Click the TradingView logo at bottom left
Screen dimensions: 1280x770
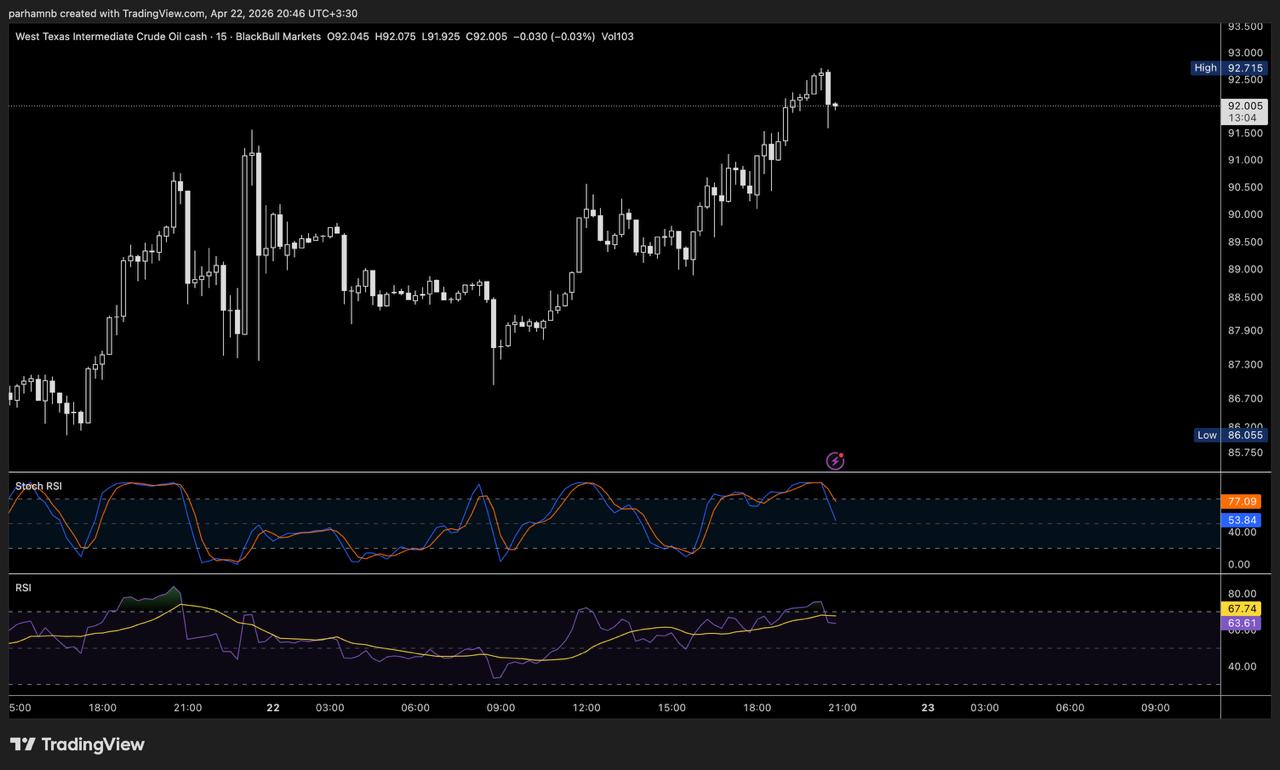pyautogui.click(x=77, y=744)
